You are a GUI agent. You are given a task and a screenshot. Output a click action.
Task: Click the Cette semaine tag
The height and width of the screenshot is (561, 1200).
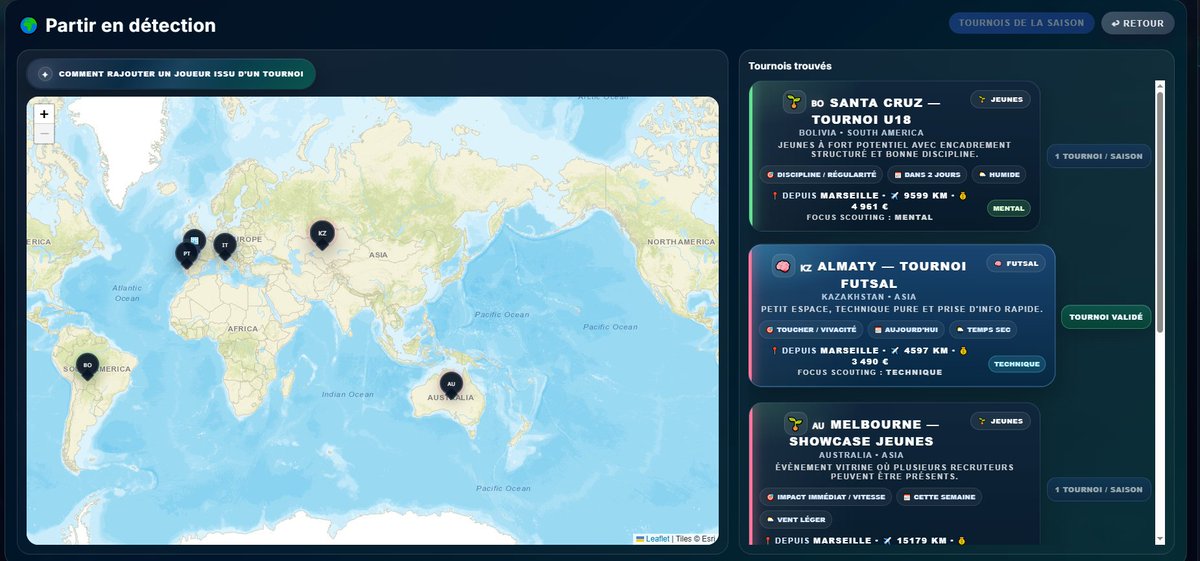coord(940,497)
